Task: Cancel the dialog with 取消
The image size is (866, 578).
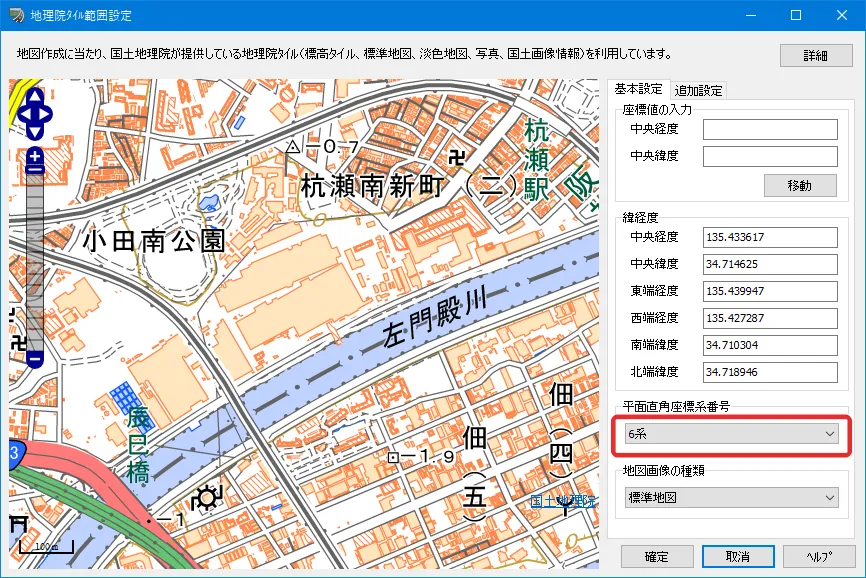Action: (x=739, y=556)
